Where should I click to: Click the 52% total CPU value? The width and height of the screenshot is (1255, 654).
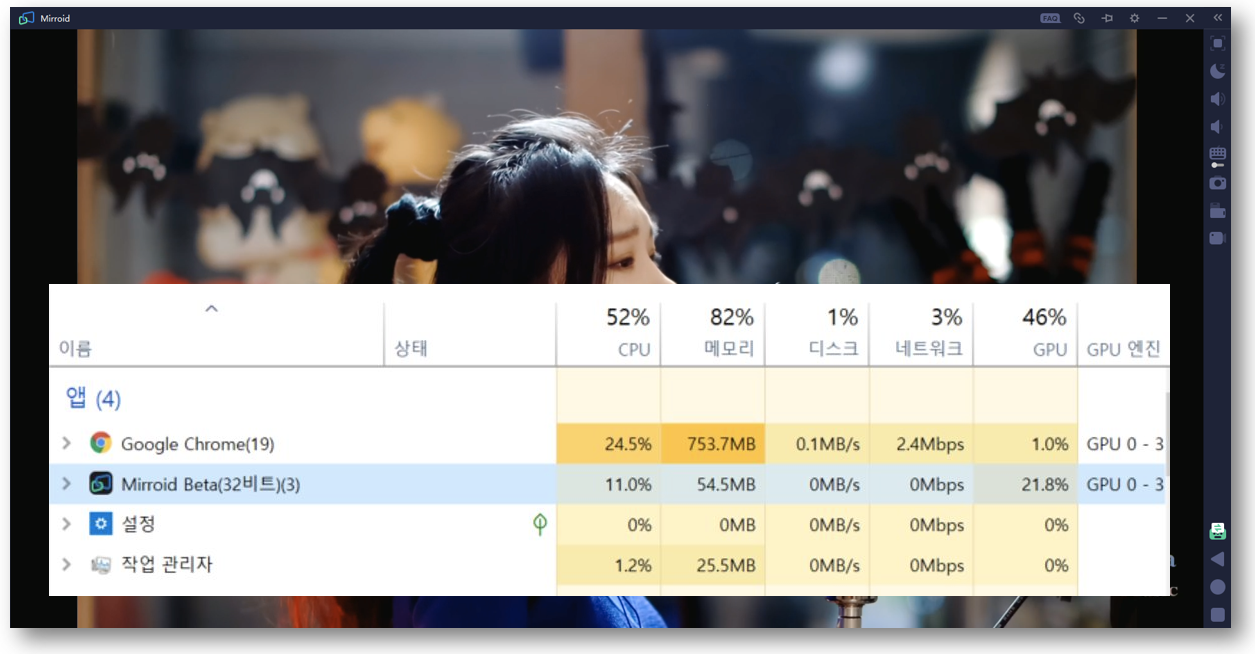pyautogui.click(x=628, y=317)
